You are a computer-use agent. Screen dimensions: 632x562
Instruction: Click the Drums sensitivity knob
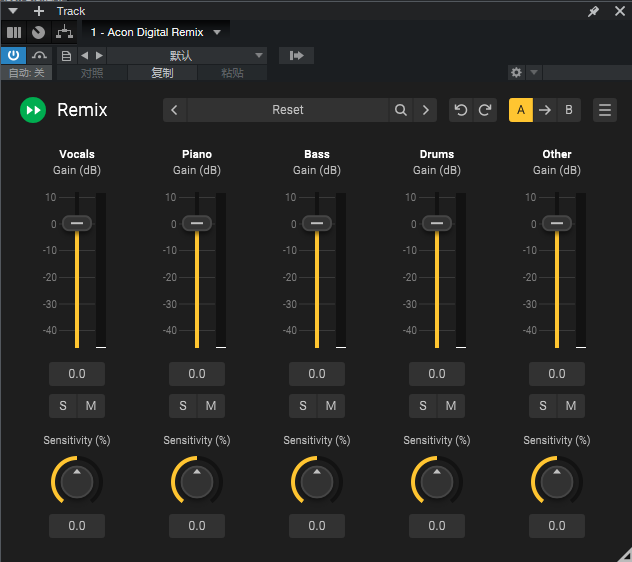point(437,481)
